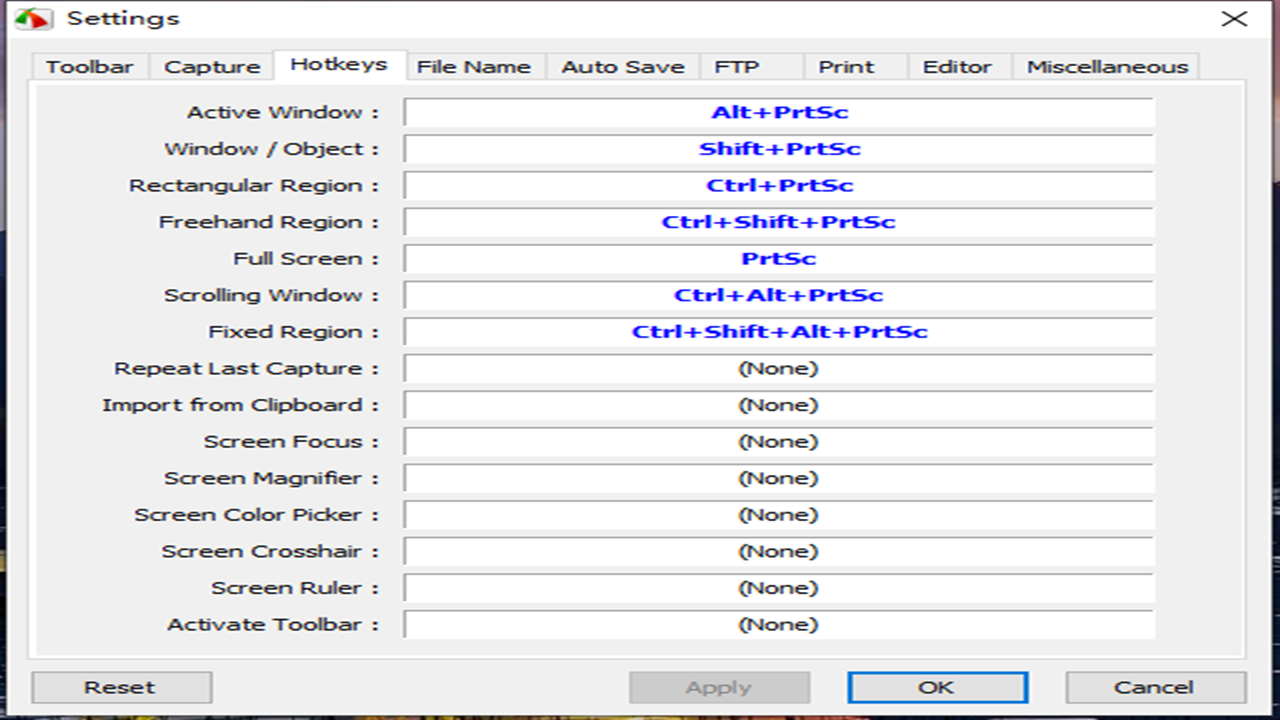Screen dimensions: 1280x720
Task: Go to the Auto Save tab
Action: tap(623, 67)
